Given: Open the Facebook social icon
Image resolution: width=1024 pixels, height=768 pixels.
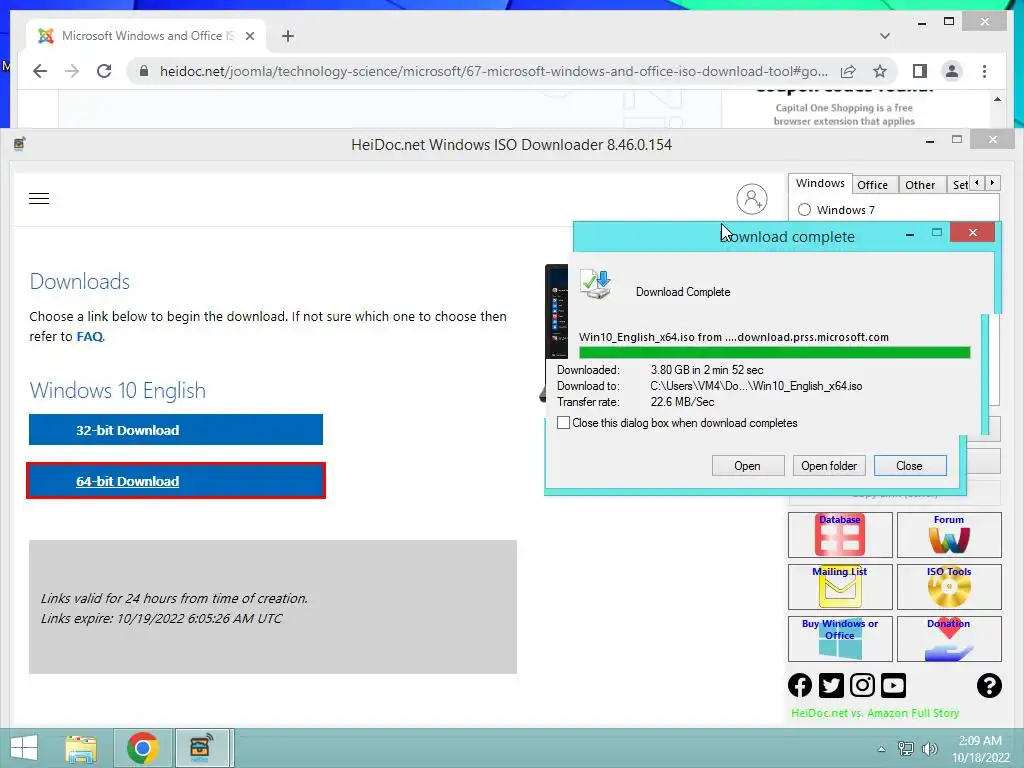Looking at the screenshot, I should tap(800, 685).
